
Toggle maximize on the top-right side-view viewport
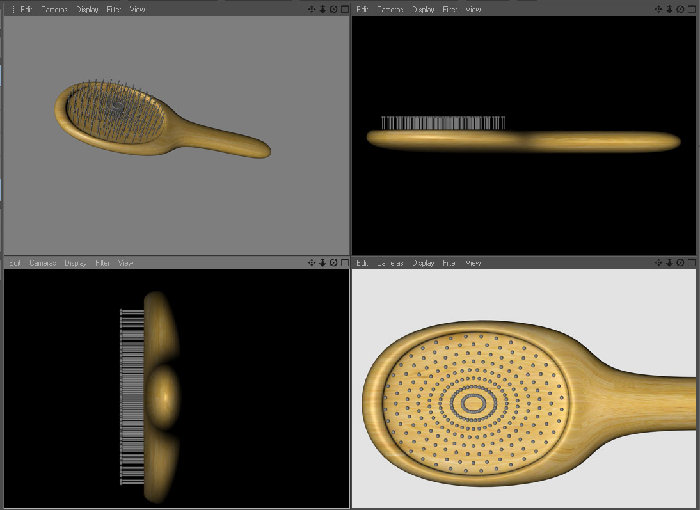[692, 9]
